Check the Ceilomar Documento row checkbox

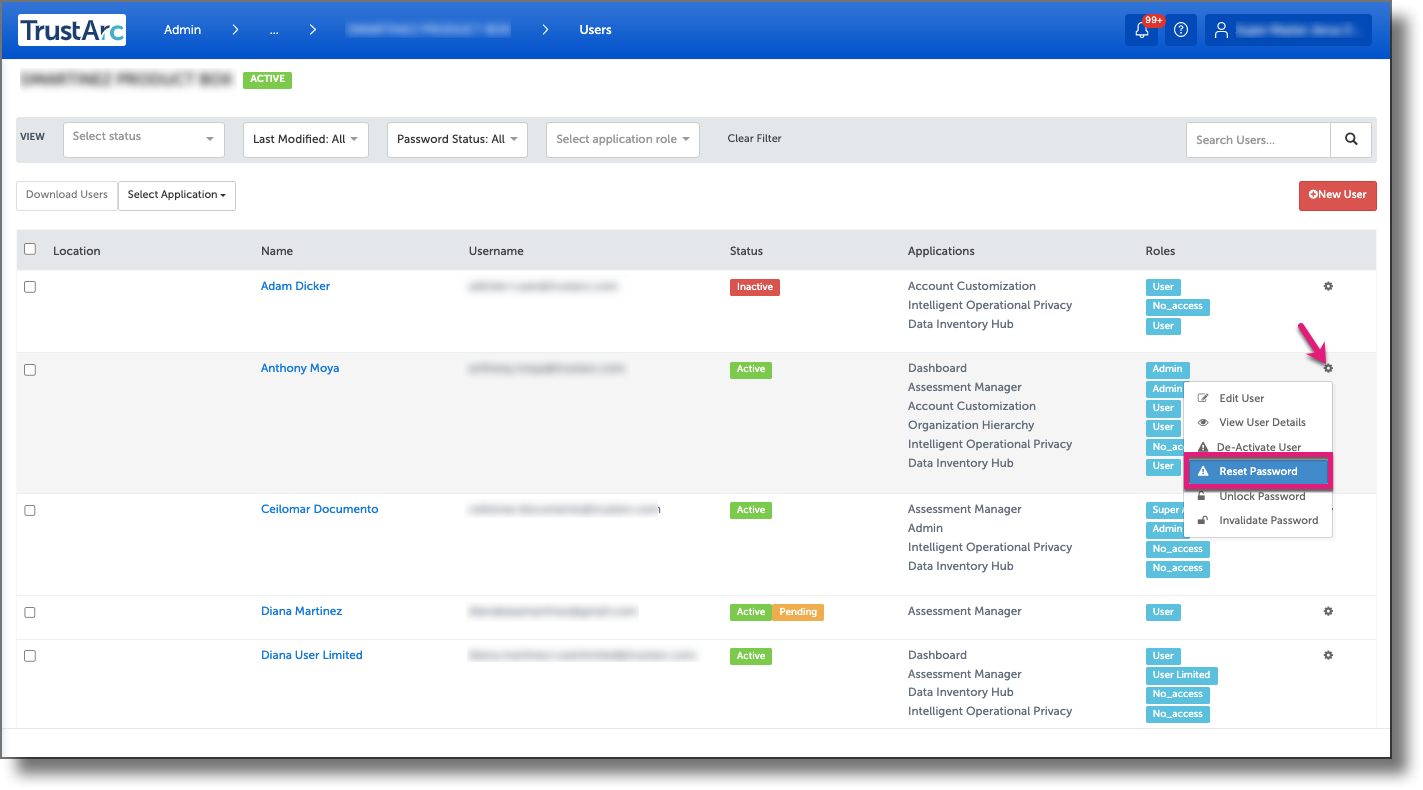30,510
